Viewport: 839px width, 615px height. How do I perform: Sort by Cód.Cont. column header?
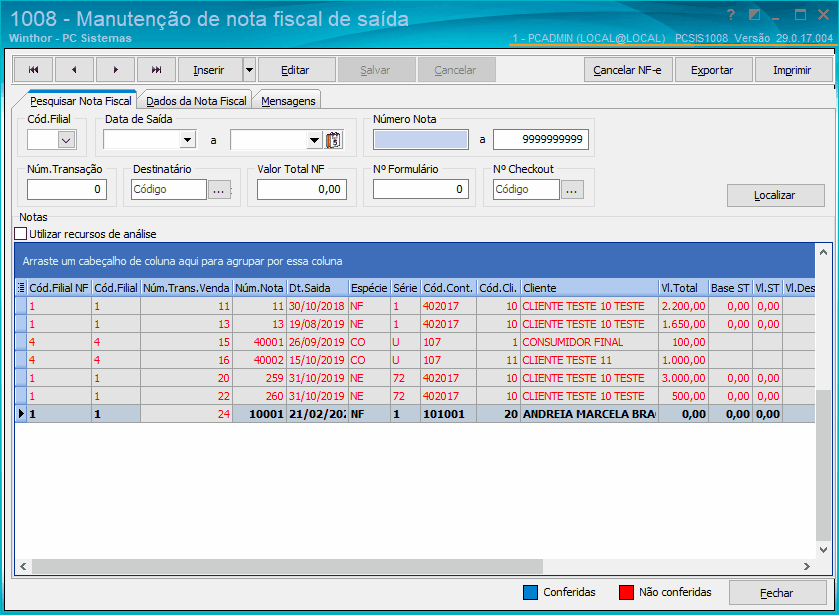[448, 288]
